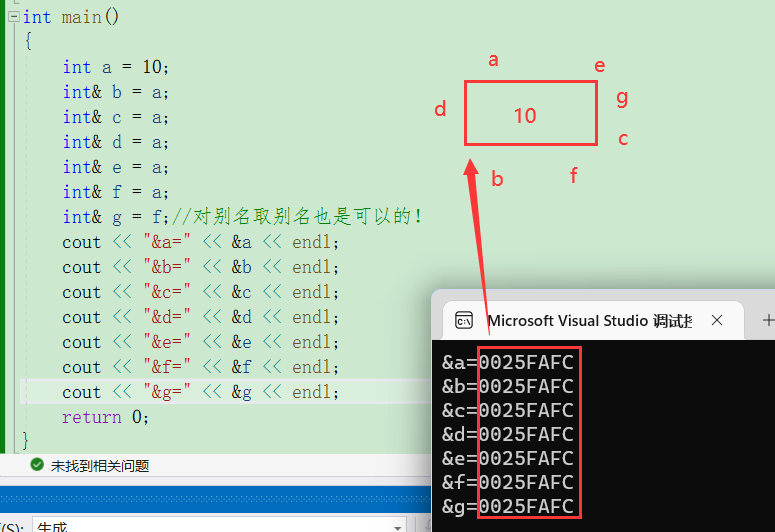775x532 pixels.
Task: Click console output line '&f=0025FAFC'
Action: point(508,482)
